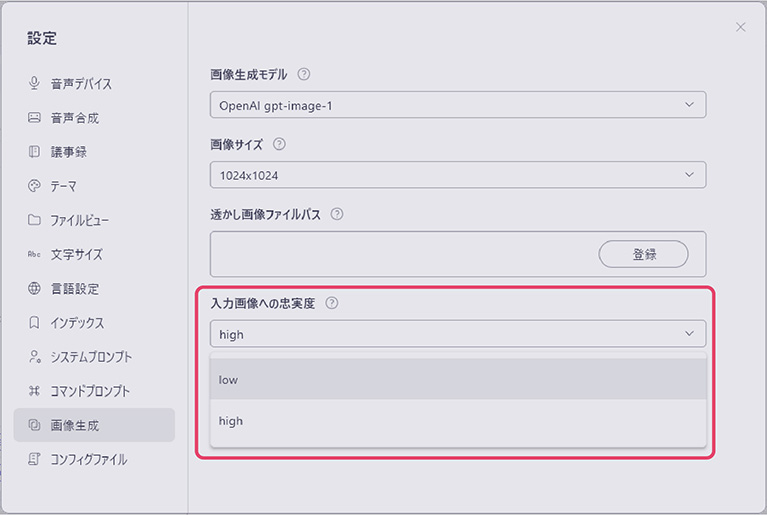Screen dimensions: 767x515
Task: Click the help icon beside 画像サイズ
Action: pos(279,144)
